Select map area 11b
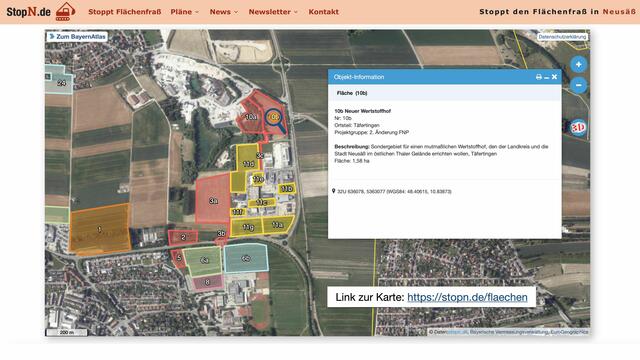The image size is (640, 360). point(287,189)
